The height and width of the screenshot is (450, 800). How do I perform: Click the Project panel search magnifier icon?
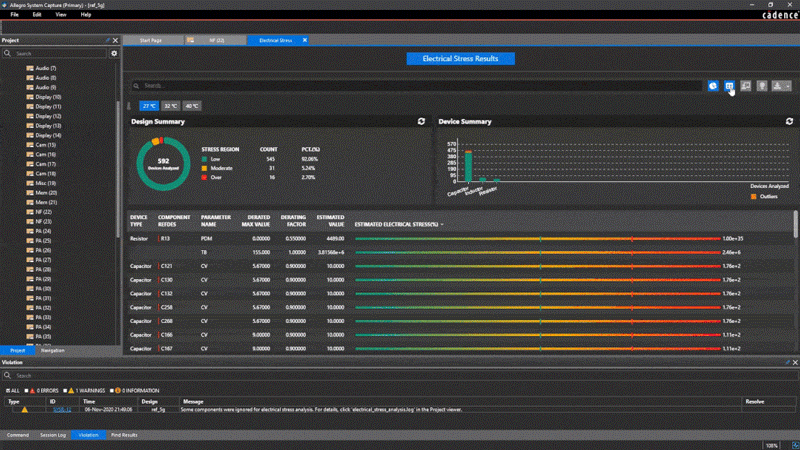[x=7, y=53]
